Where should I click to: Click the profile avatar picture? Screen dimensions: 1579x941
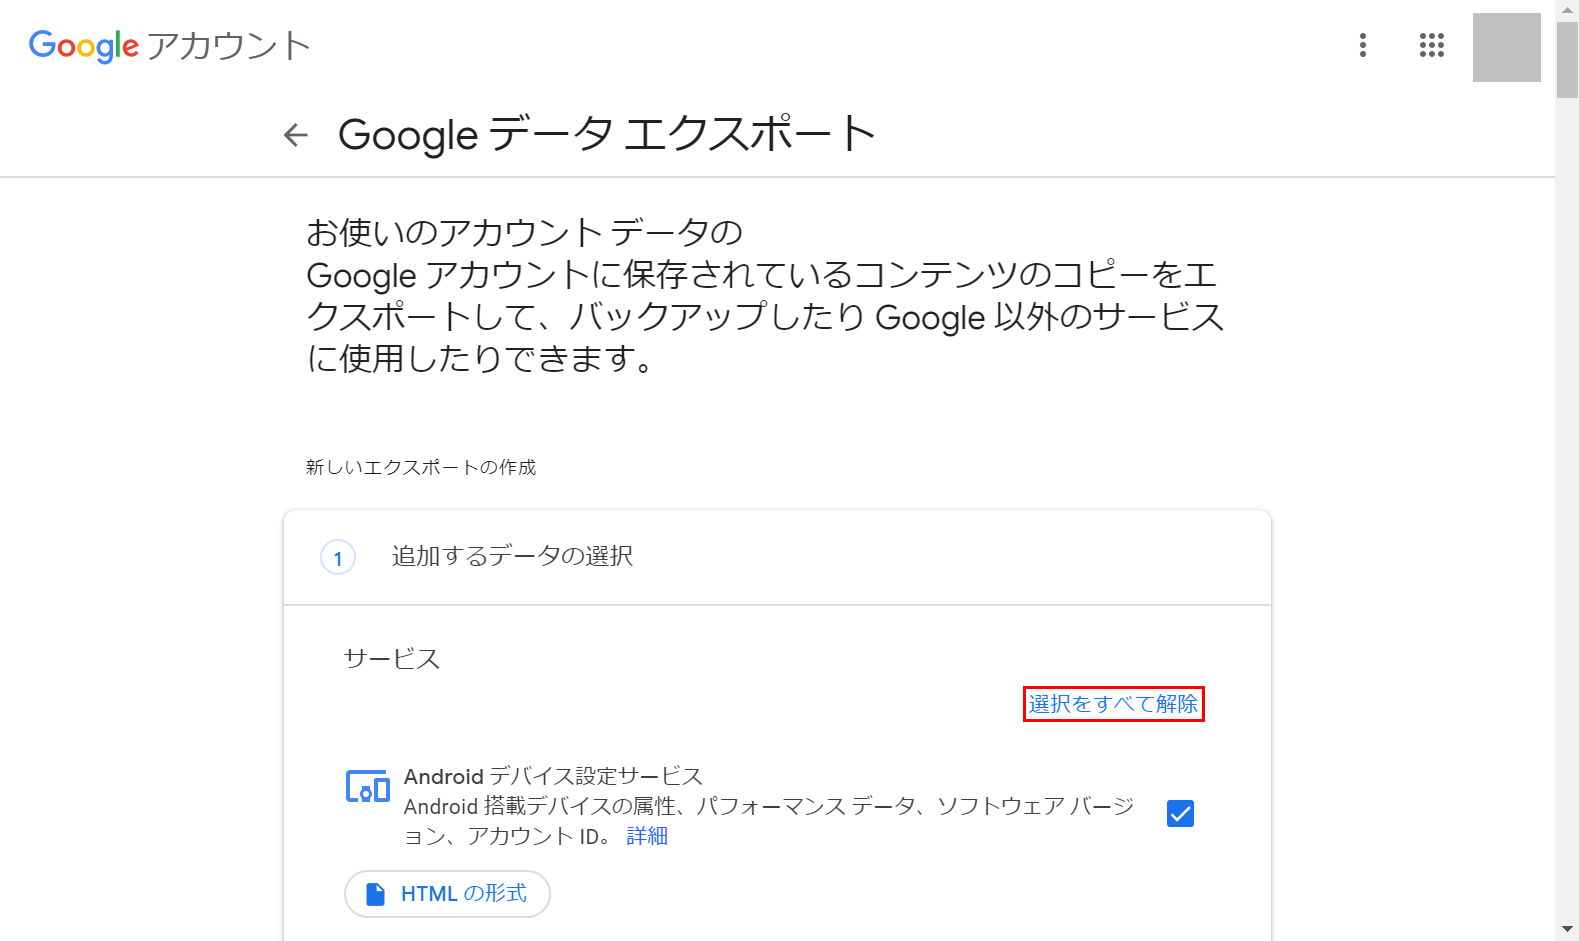[x=1506, y=47]
